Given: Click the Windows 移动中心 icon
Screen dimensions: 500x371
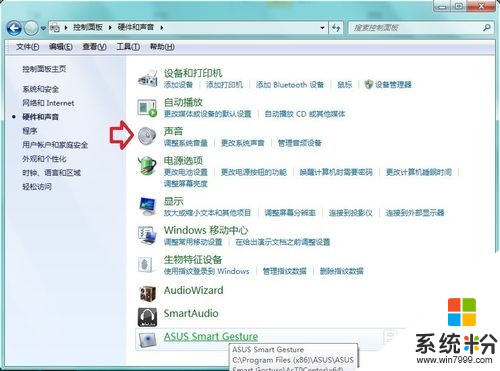Looking at the screenshot, I should pyautogui.click(x=147, y=235).
